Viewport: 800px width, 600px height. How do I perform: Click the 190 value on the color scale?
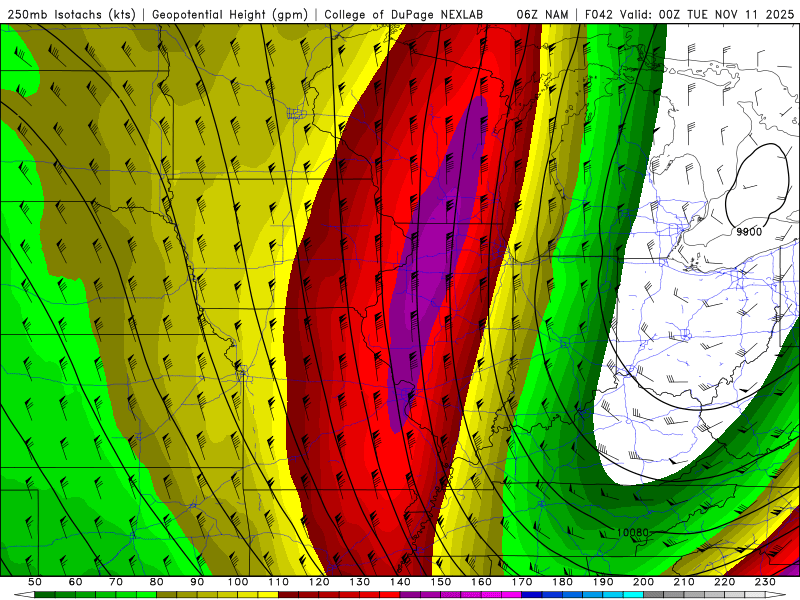[x=603, y=582]
